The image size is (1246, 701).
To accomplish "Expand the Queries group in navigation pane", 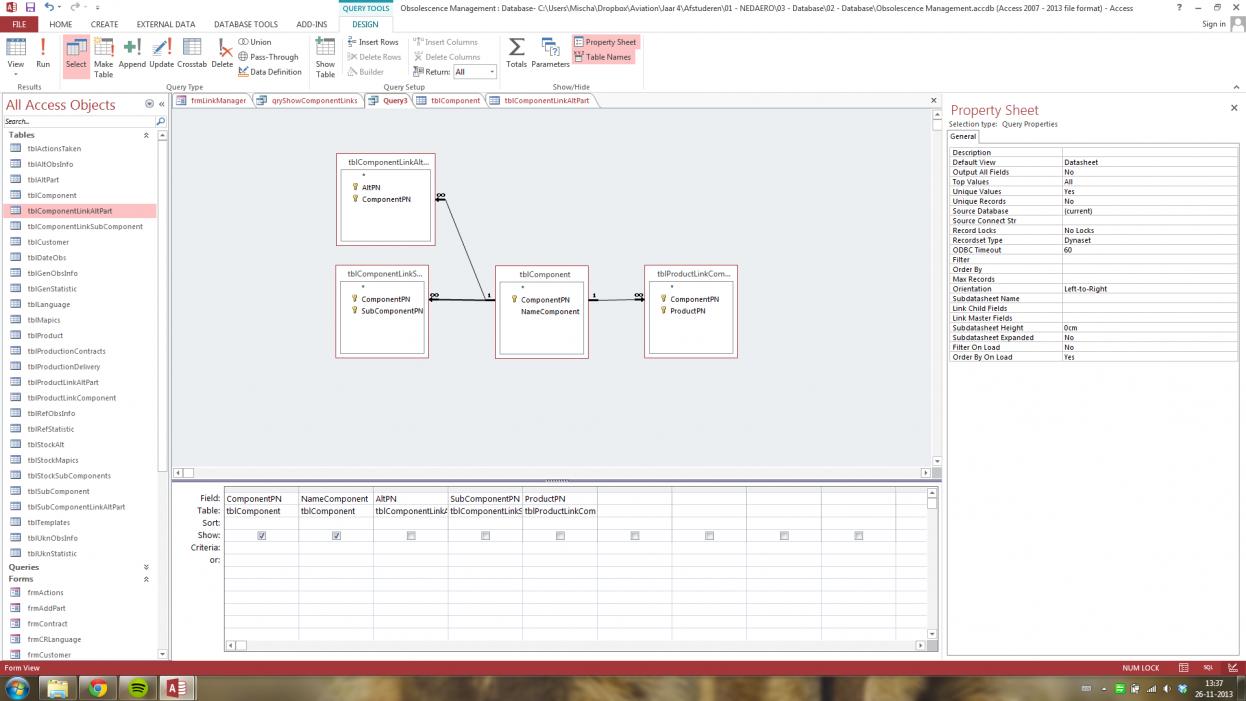I will point(147,567).
